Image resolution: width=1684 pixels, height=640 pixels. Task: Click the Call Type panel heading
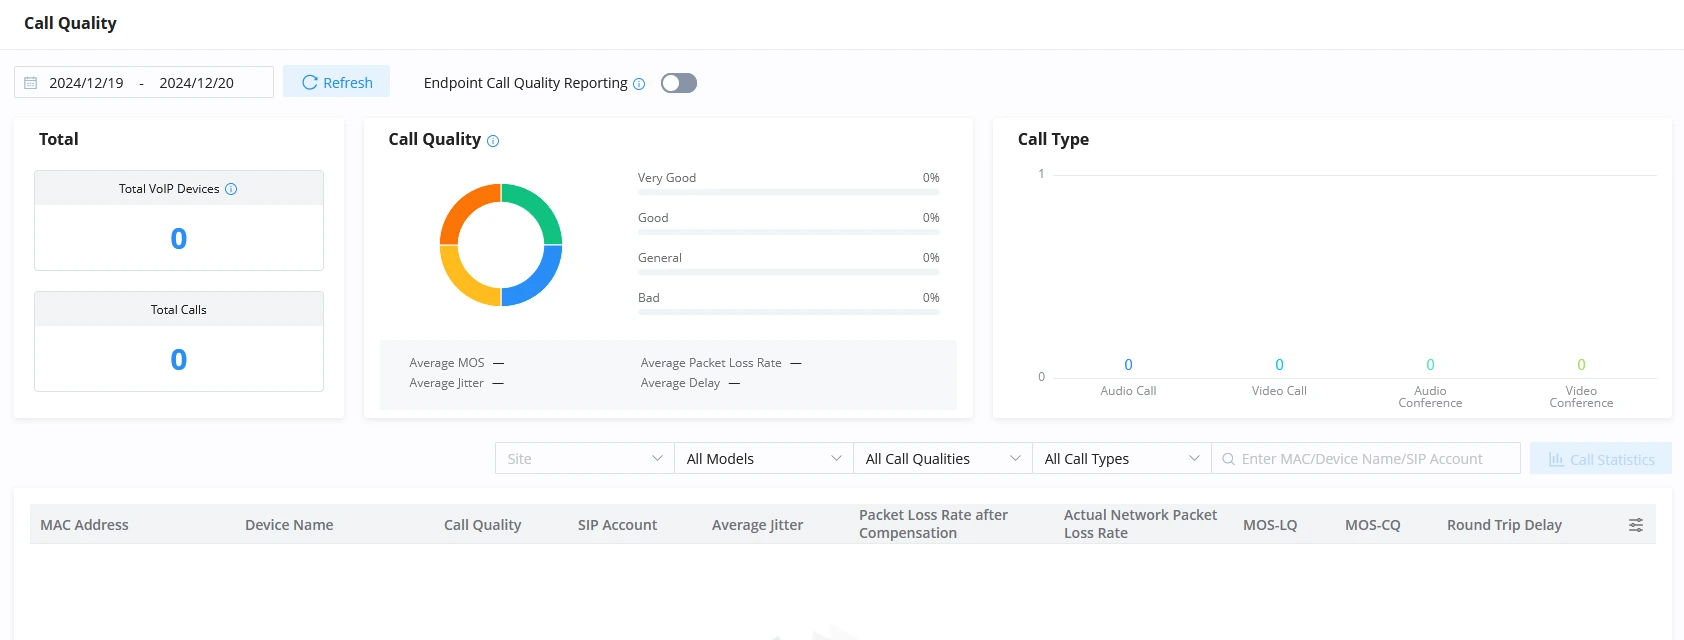[x=1053, y=139]
